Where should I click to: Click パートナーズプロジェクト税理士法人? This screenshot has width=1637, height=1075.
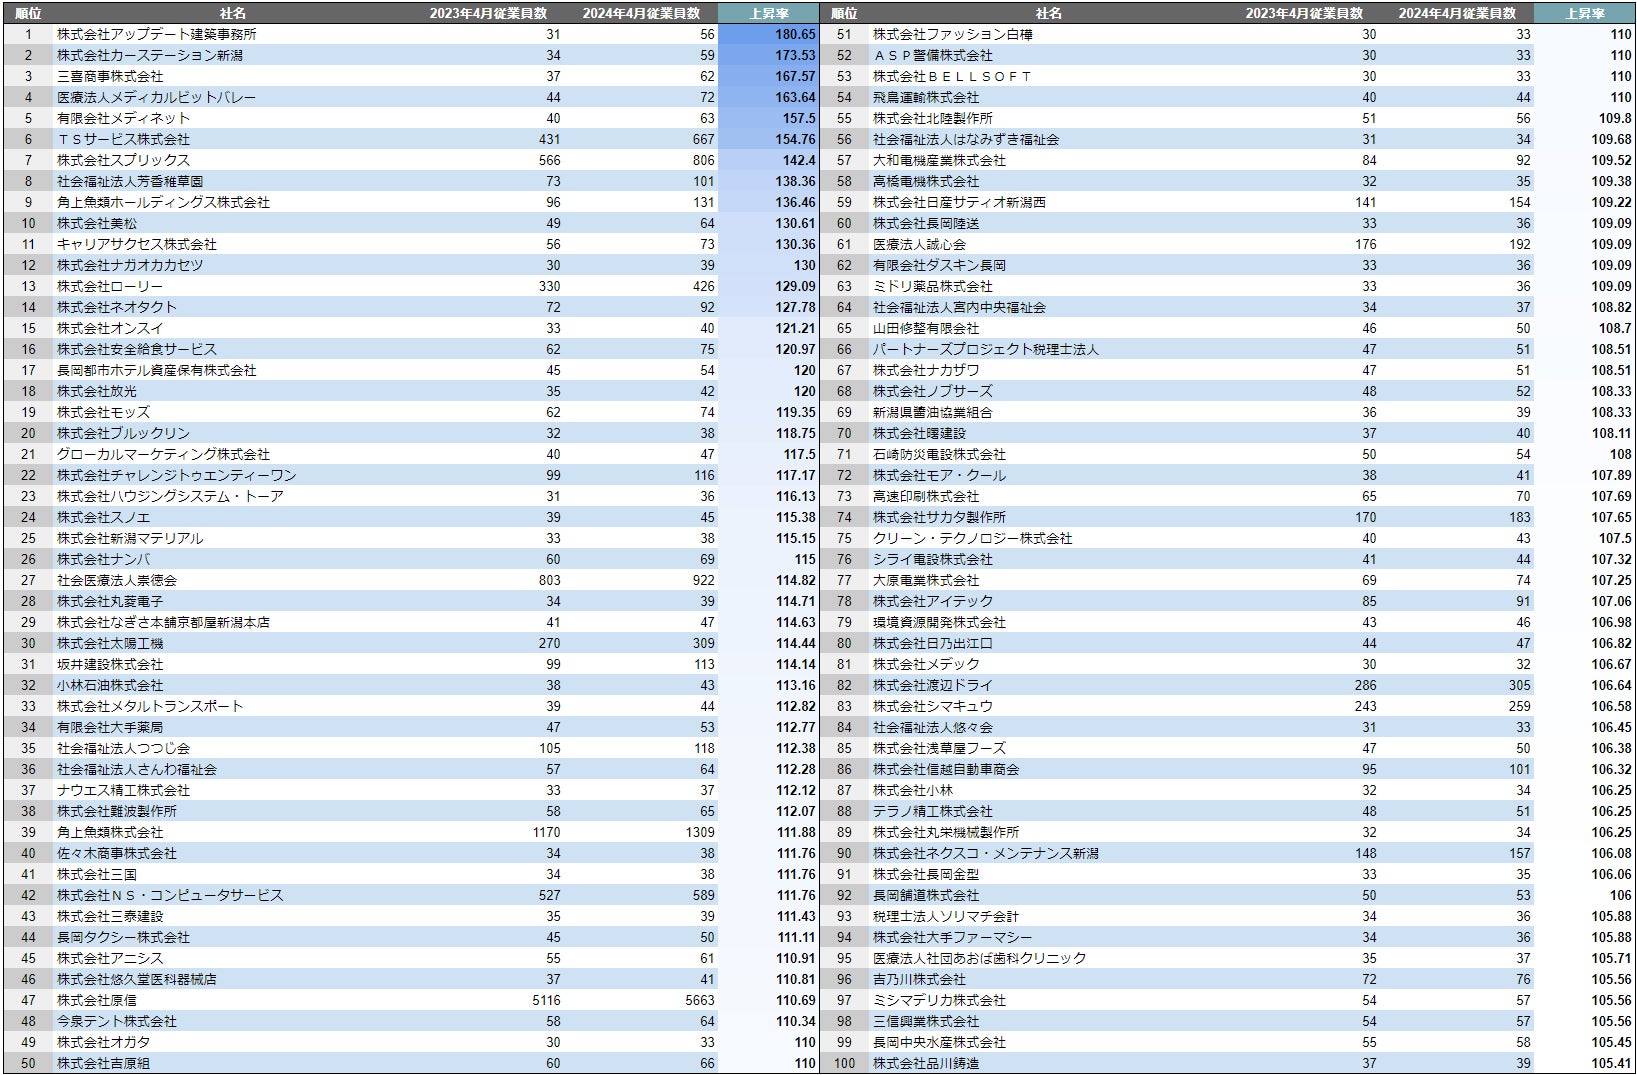(x=985, y=349)
